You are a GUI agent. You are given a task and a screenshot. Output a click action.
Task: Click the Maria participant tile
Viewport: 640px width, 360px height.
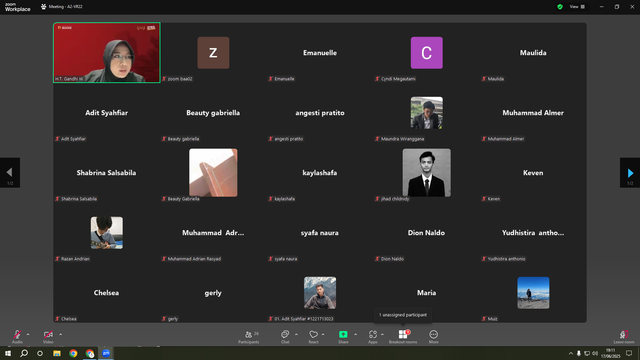click(x=427, y=293)
